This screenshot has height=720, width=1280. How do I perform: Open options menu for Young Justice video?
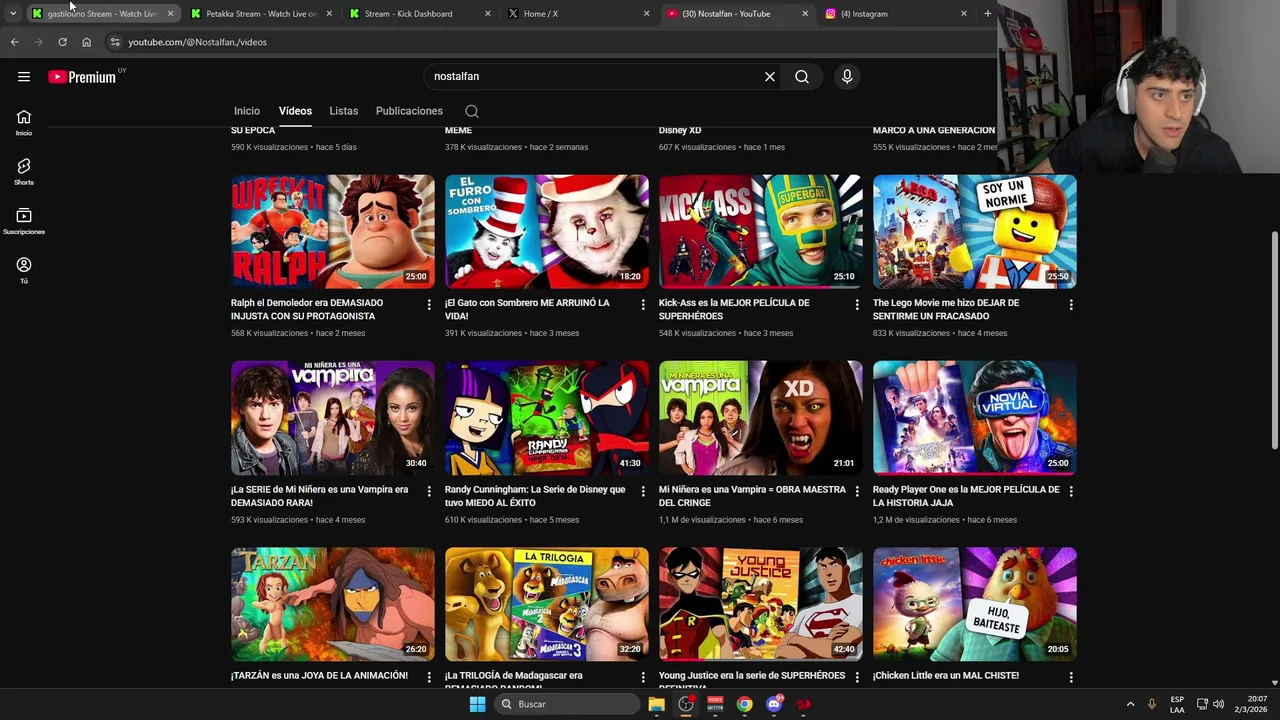pos(857,677)
